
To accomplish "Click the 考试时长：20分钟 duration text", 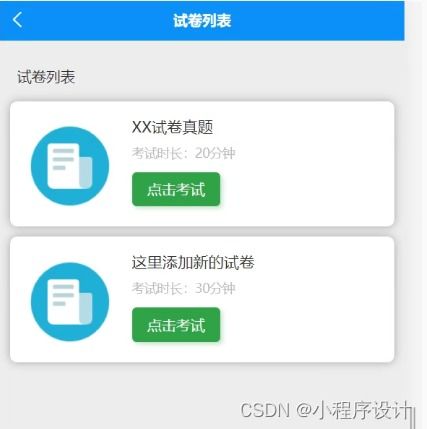I will point(184,153).
